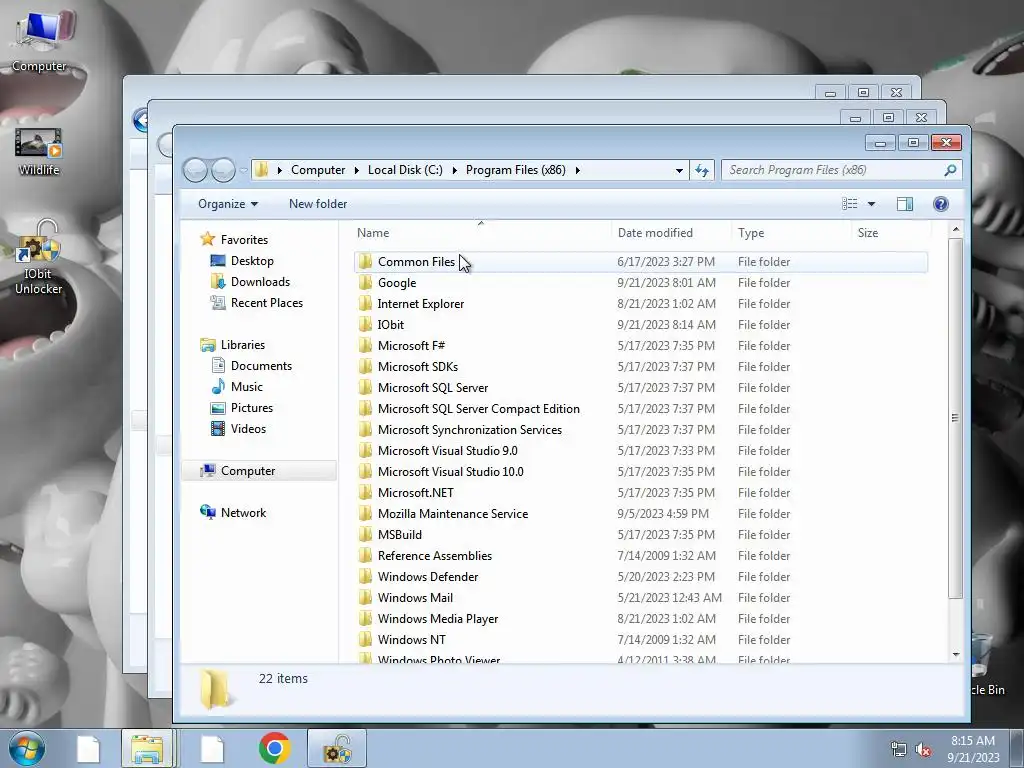Select the Google folder icon

coord(365,283)
